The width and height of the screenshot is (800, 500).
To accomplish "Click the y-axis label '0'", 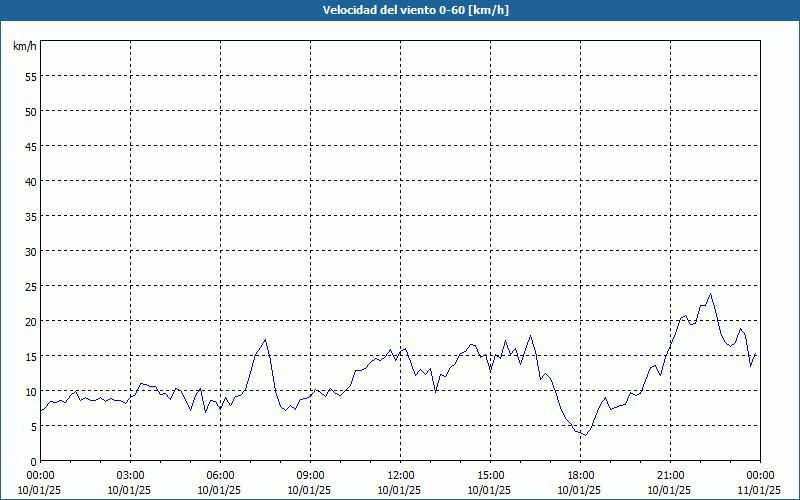I will pos(34,462).
